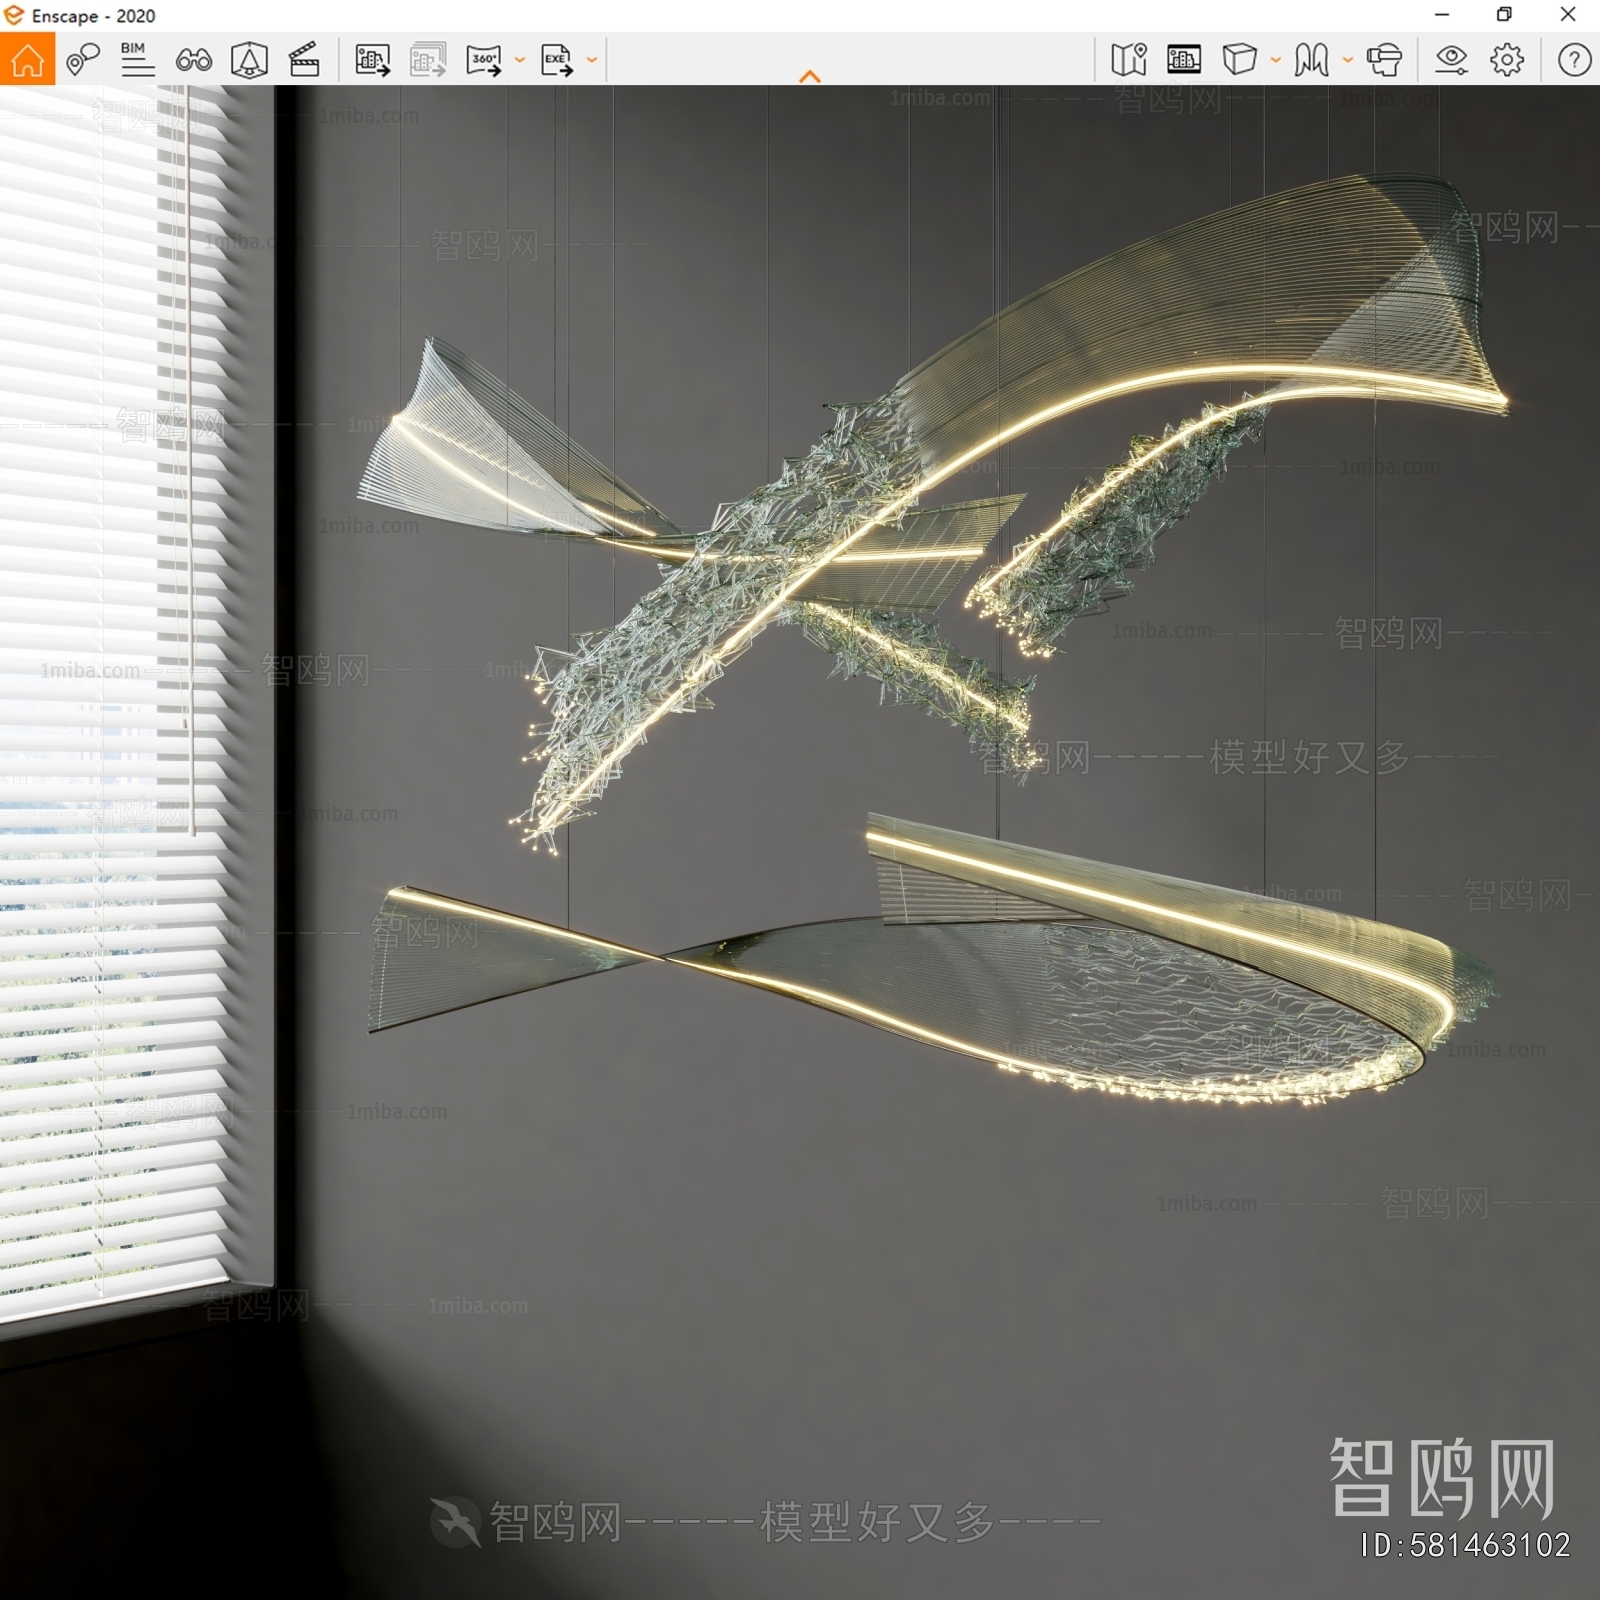Click the orange Home button
This screenshot has height=1600, width=1600.
(x=27, y=60)
